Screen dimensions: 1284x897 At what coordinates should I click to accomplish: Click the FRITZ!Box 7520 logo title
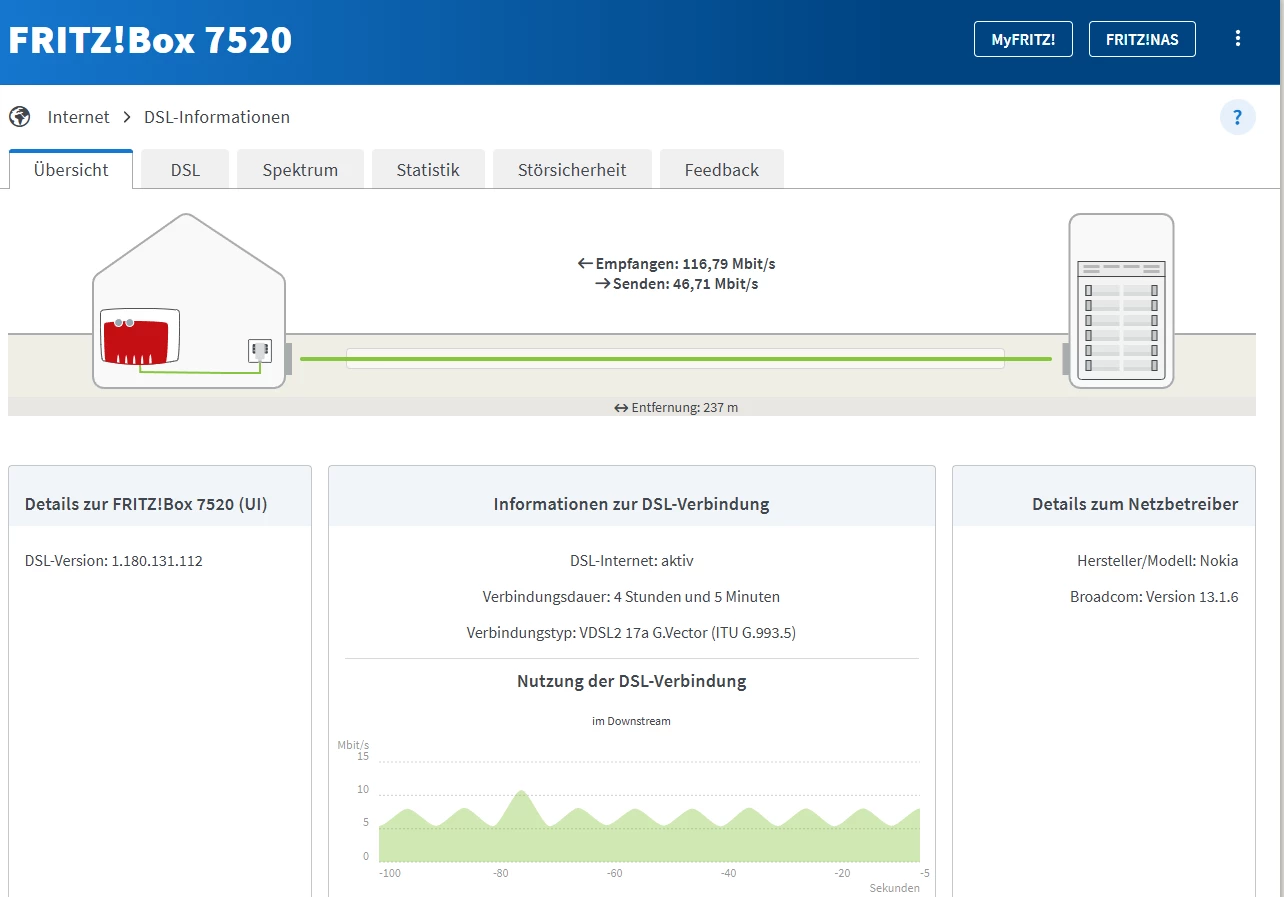pos(150,40)
